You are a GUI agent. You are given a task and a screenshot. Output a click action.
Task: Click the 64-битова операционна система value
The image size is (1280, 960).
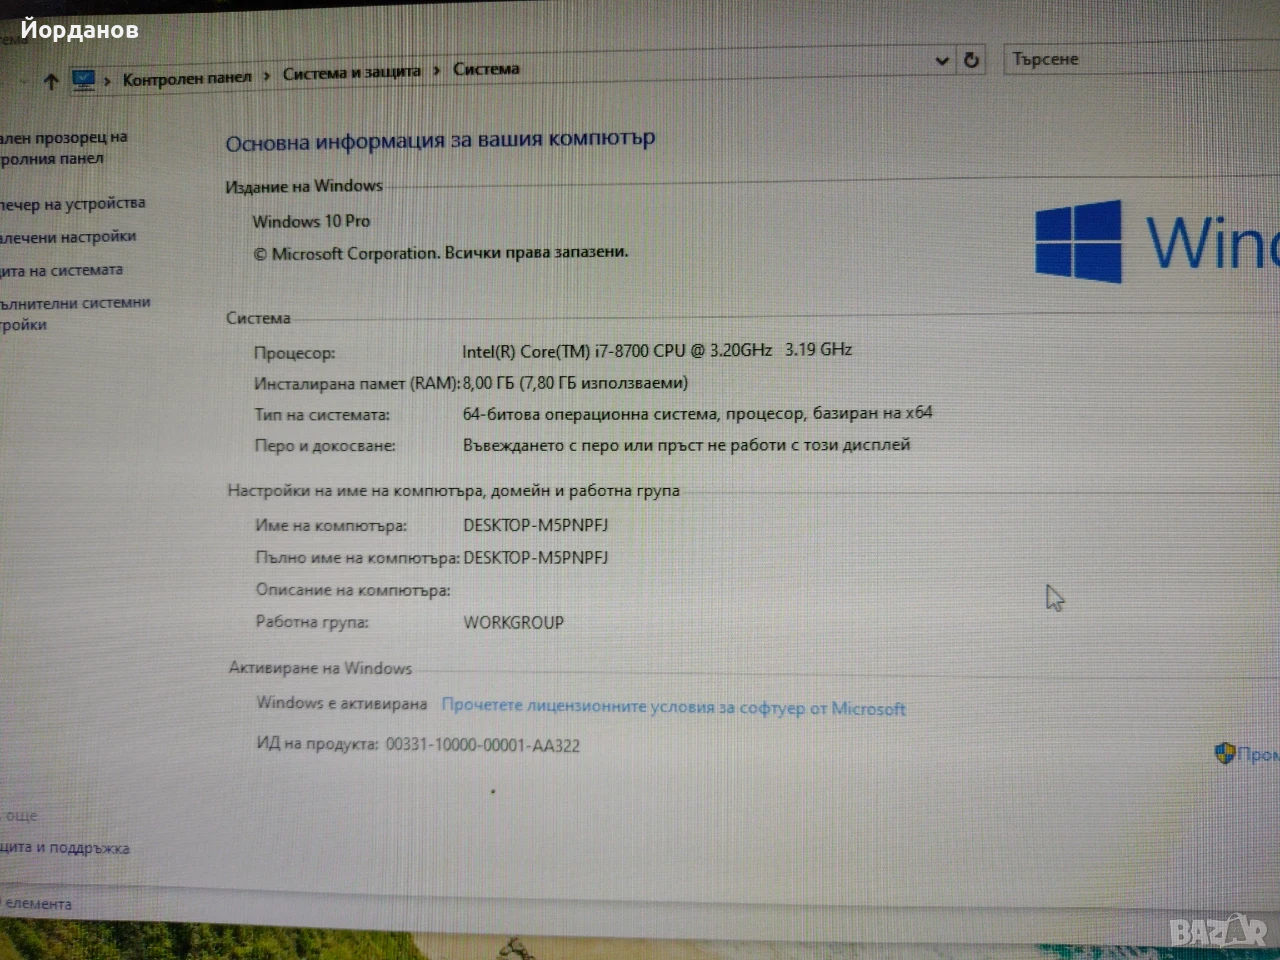(x=697, y=413)
